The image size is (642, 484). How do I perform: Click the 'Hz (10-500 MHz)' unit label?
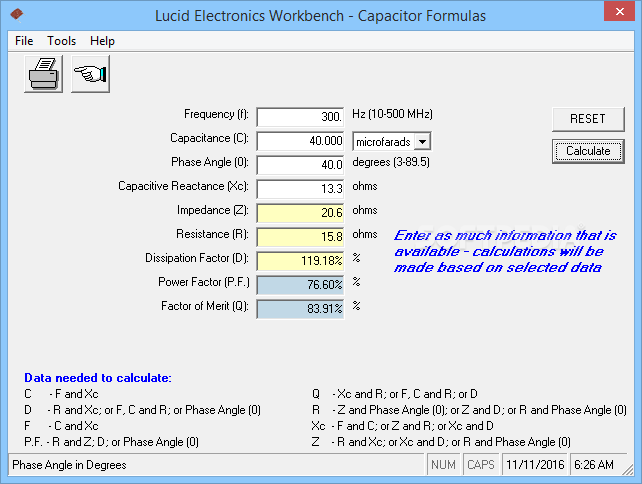(392, 114)
